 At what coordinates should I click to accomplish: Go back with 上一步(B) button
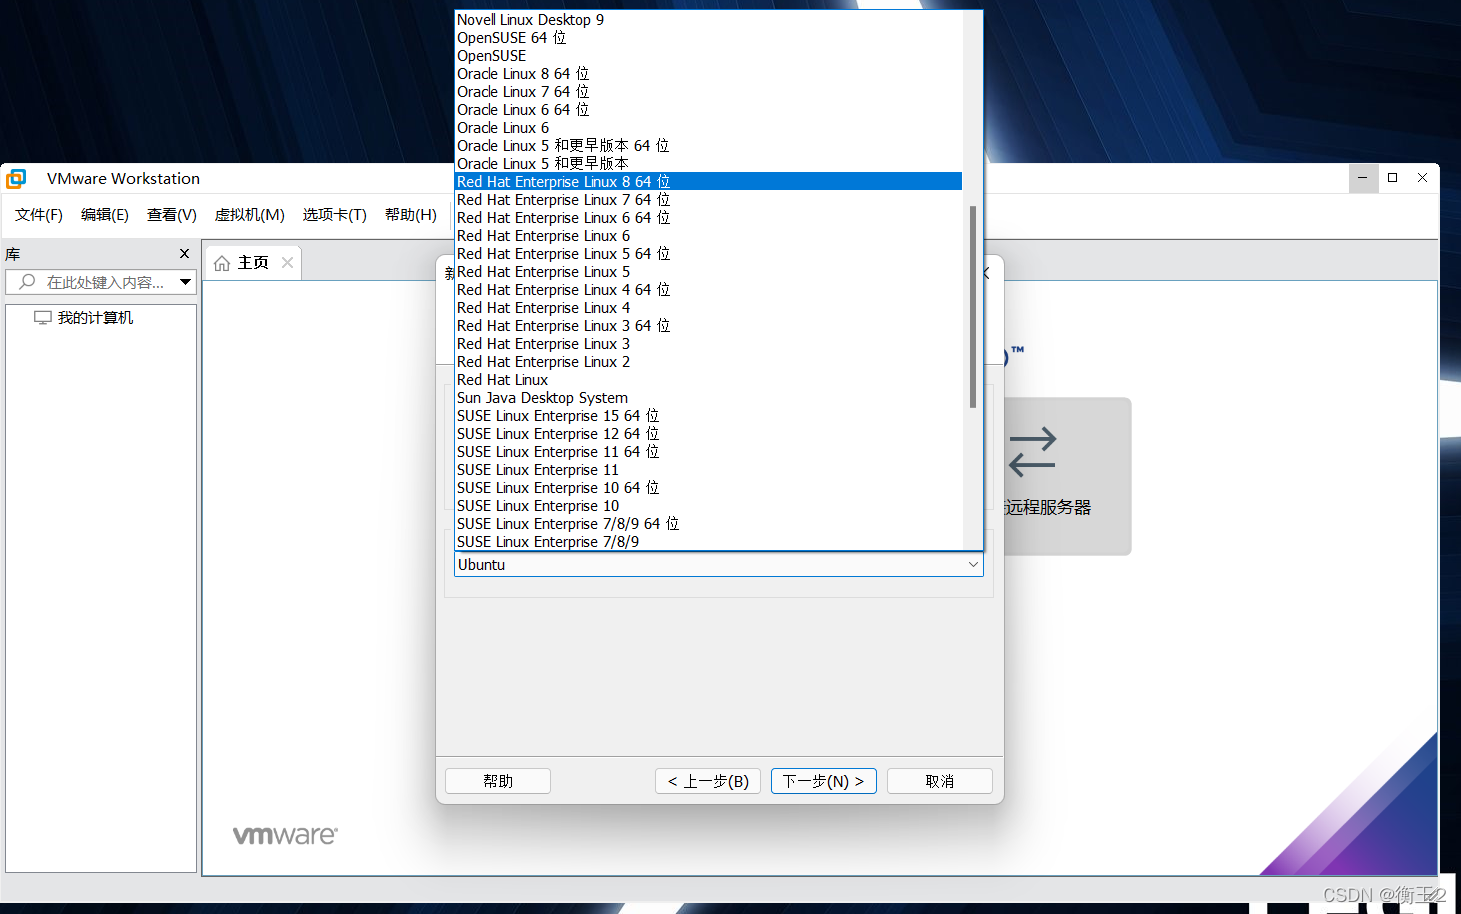[x=708, y=781]
